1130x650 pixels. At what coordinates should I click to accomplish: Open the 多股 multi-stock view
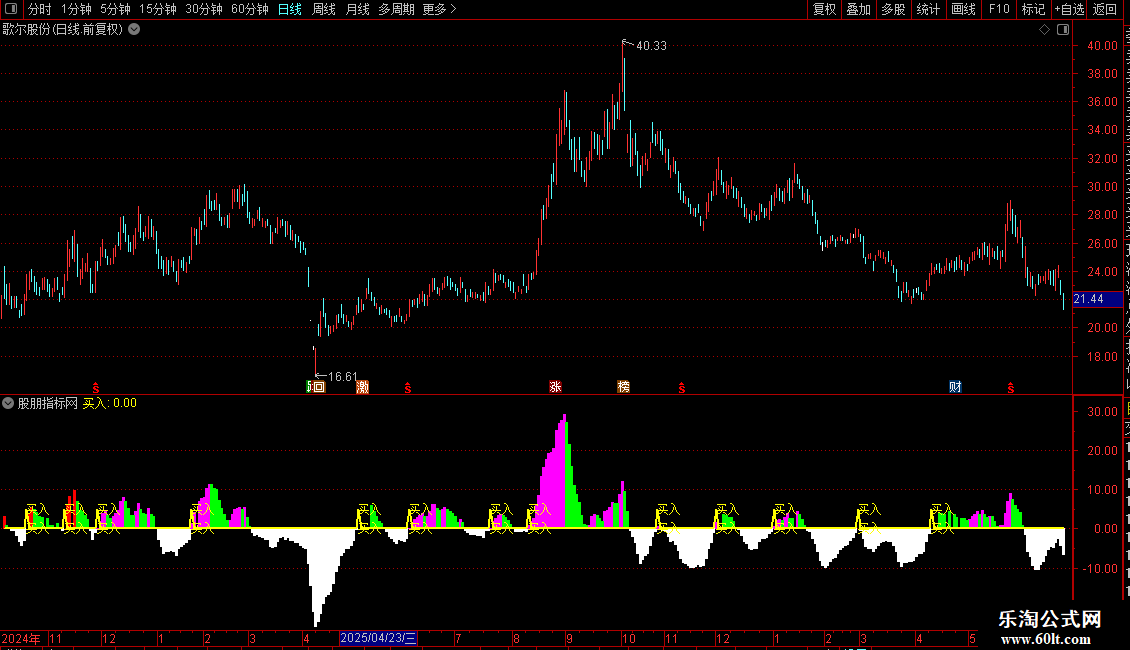point(894,9)
